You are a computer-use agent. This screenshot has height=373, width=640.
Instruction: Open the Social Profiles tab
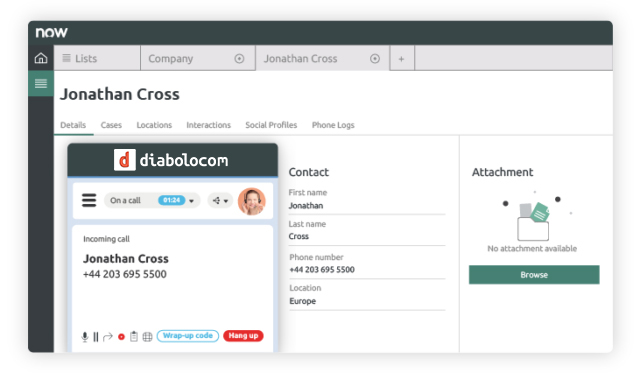coord(271,125)
